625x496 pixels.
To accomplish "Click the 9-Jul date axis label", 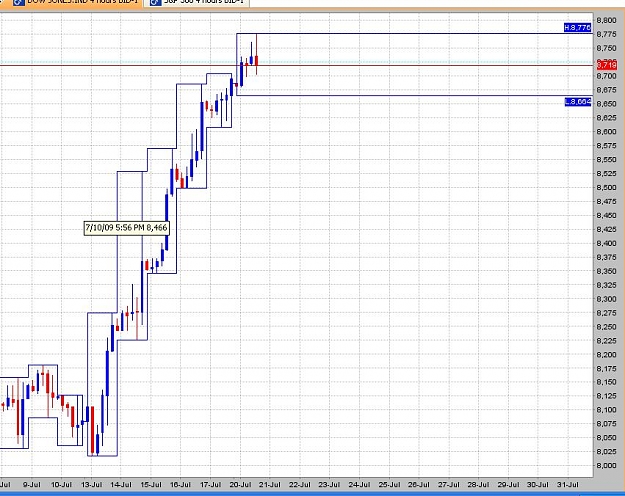I will (32, 484).
